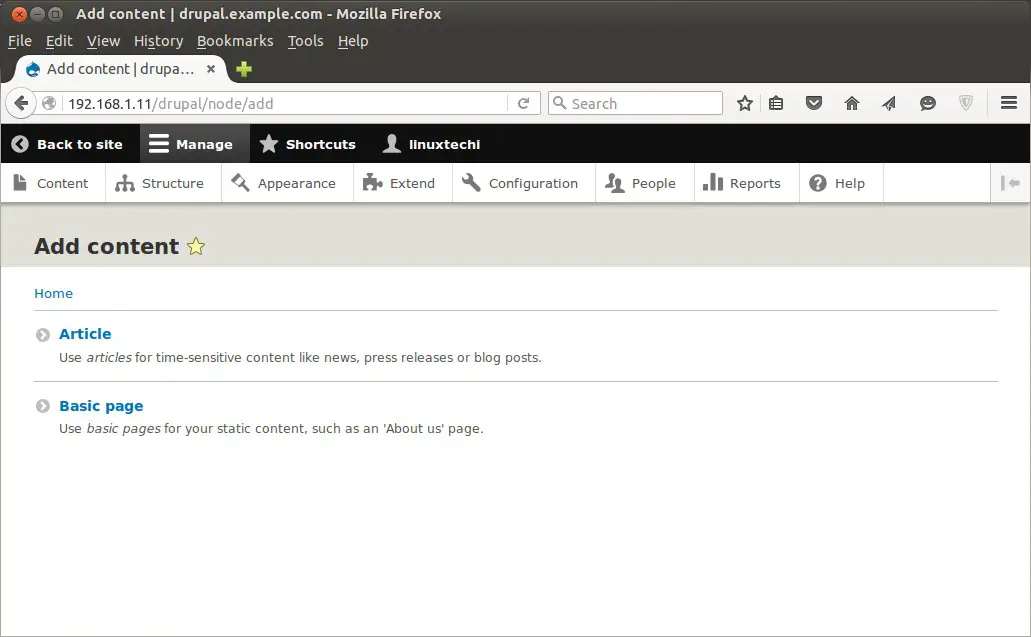Go back to site
The width and height of the screenshot is (1031, 637).
click(x=67, y=144)
